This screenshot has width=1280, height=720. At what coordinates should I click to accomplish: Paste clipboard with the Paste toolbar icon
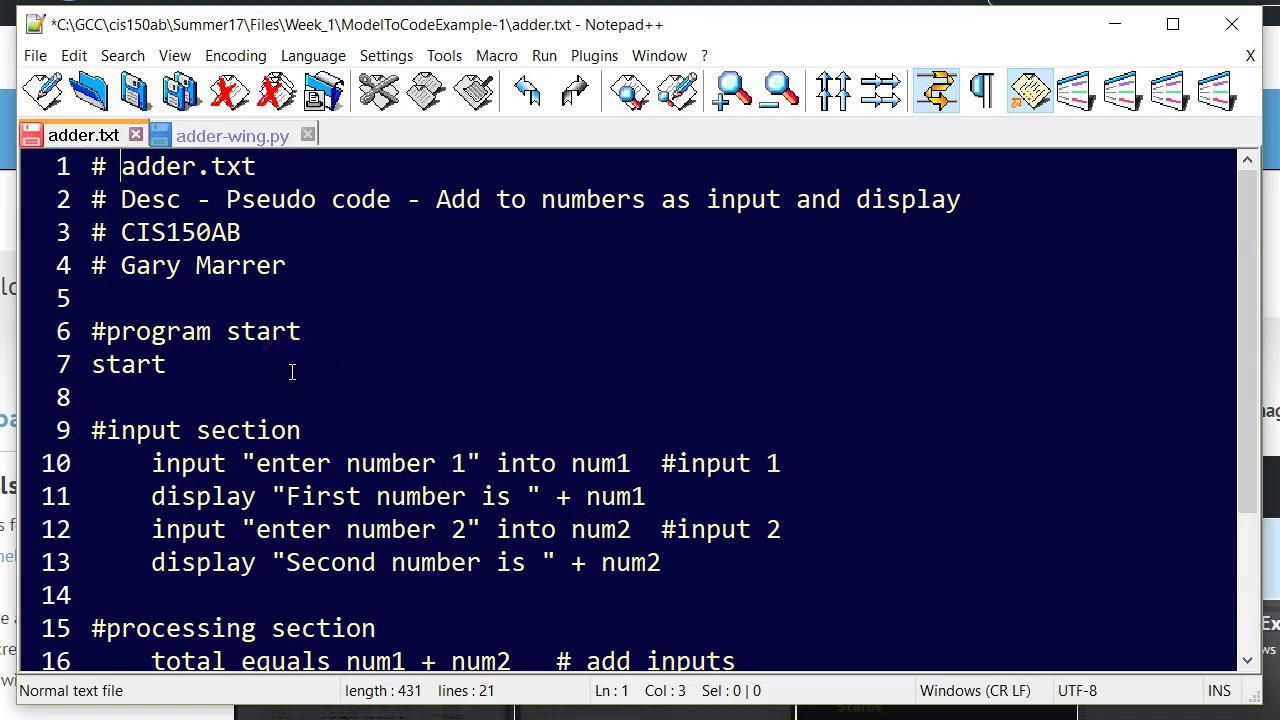click(x=473, y=92)
